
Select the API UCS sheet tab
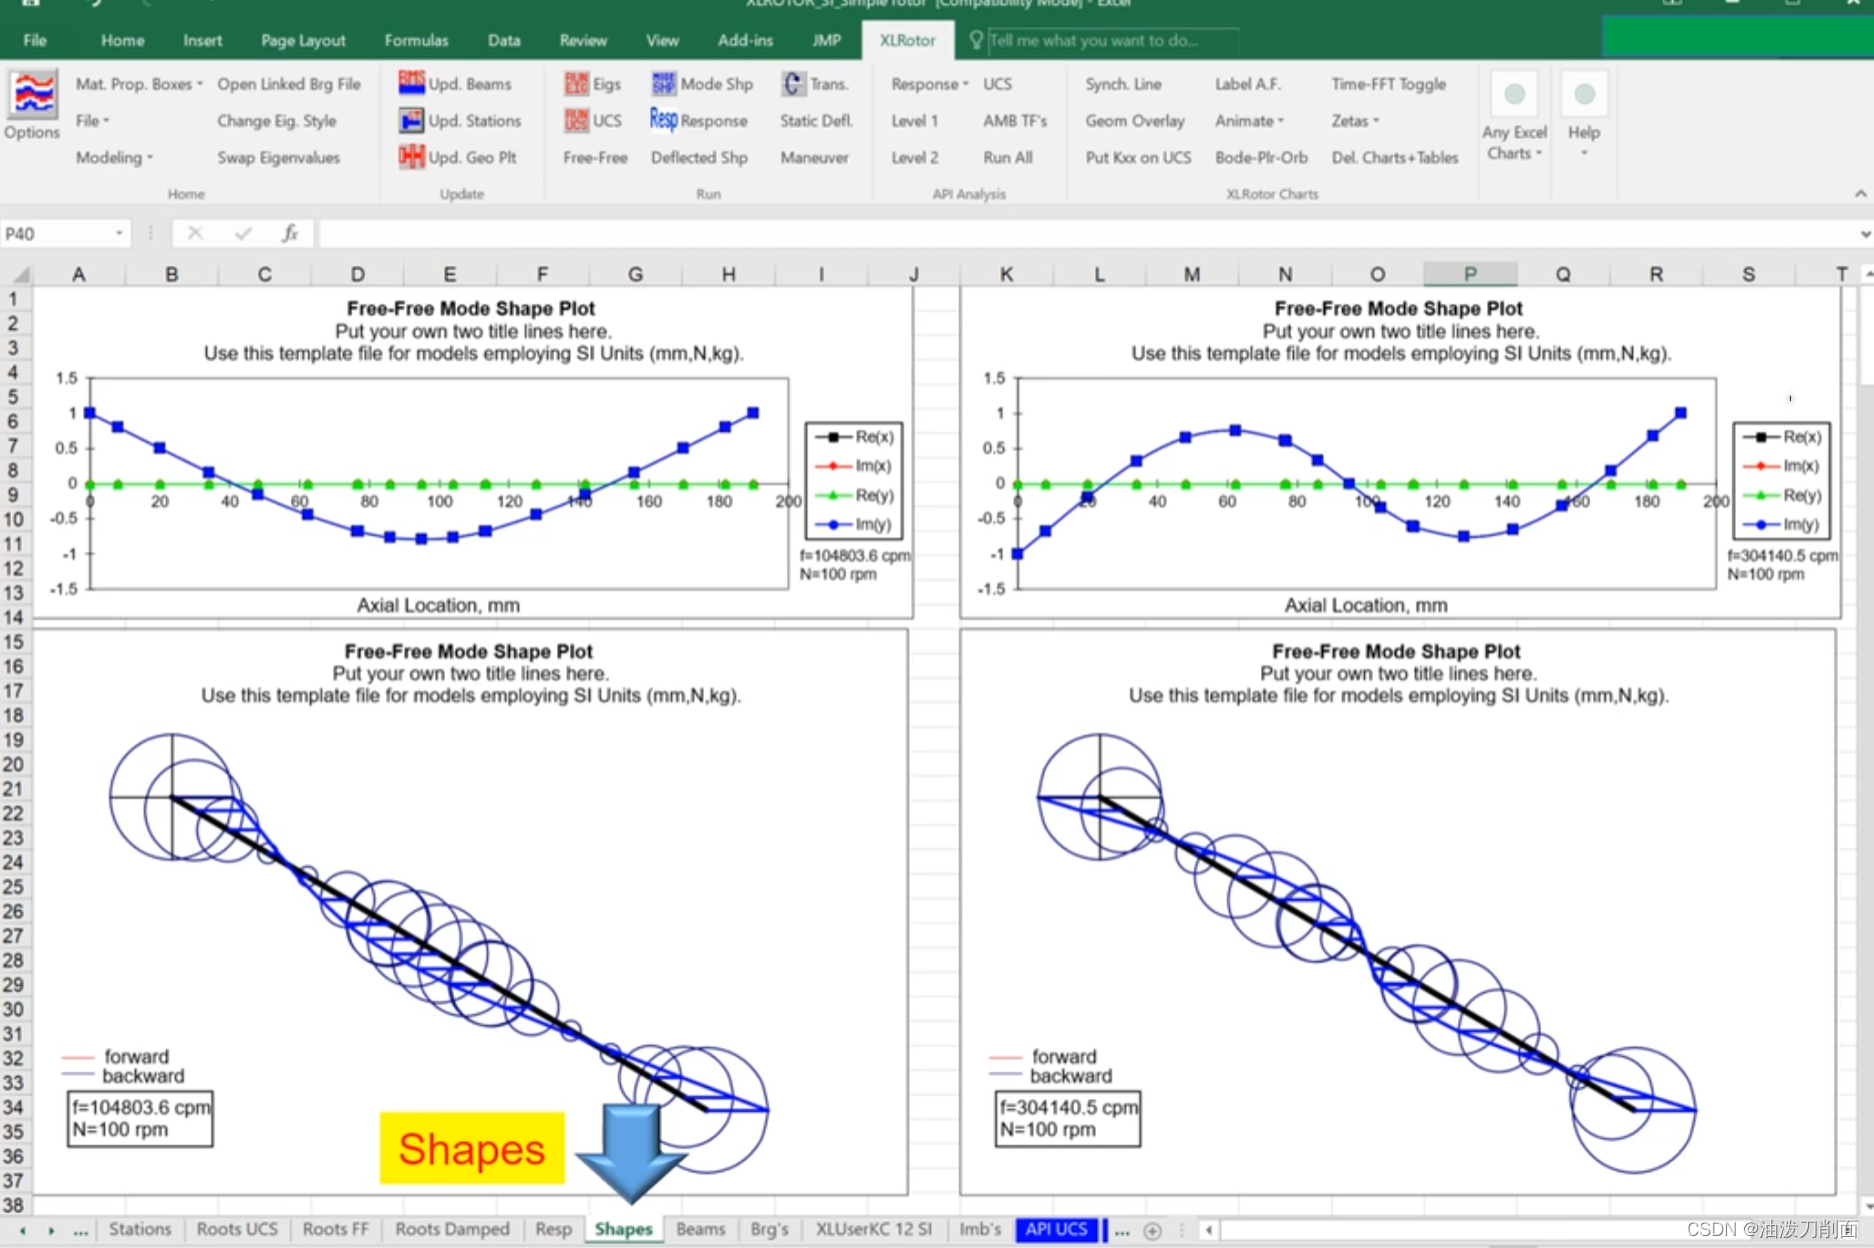point(1056,1229)
